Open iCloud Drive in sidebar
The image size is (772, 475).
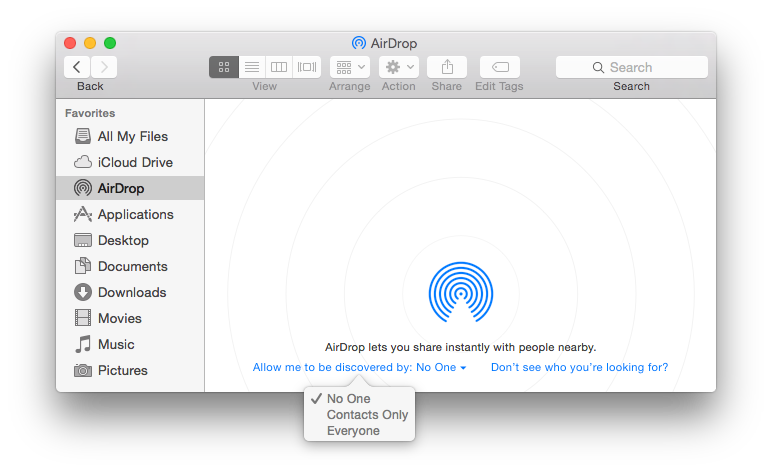point(130,162)
